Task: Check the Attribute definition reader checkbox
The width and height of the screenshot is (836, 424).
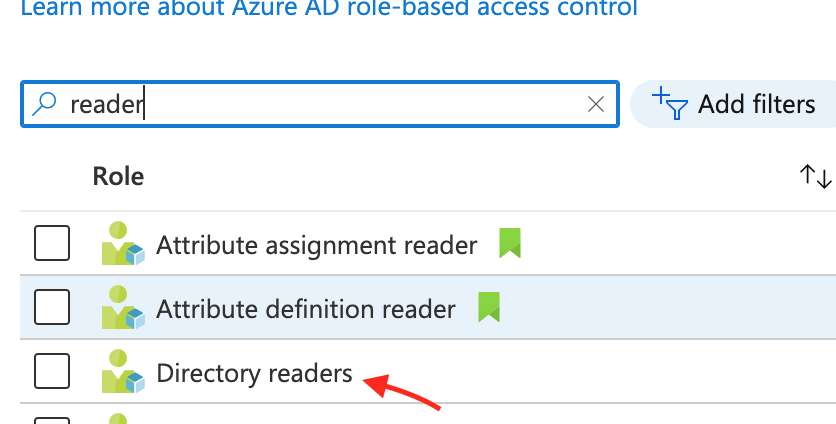Action: (52, 307)
